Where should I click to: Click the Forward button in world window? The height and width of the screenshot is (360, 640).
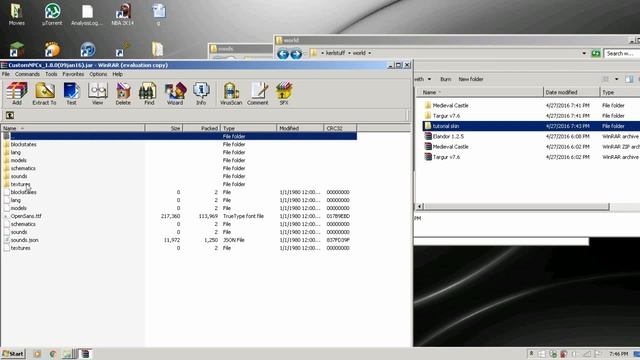pyautogui.click(x=296, y=53)
